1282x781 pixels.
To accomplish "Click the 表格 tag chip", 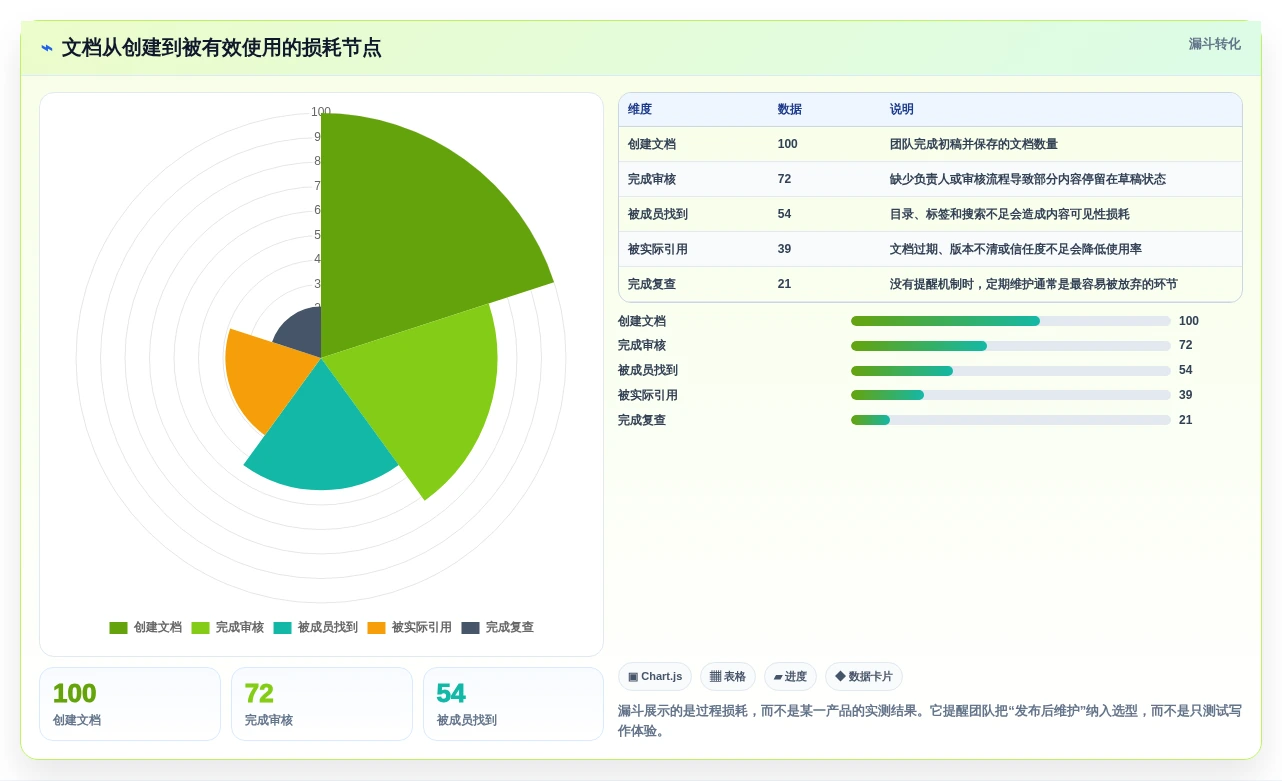I will 728,677.
